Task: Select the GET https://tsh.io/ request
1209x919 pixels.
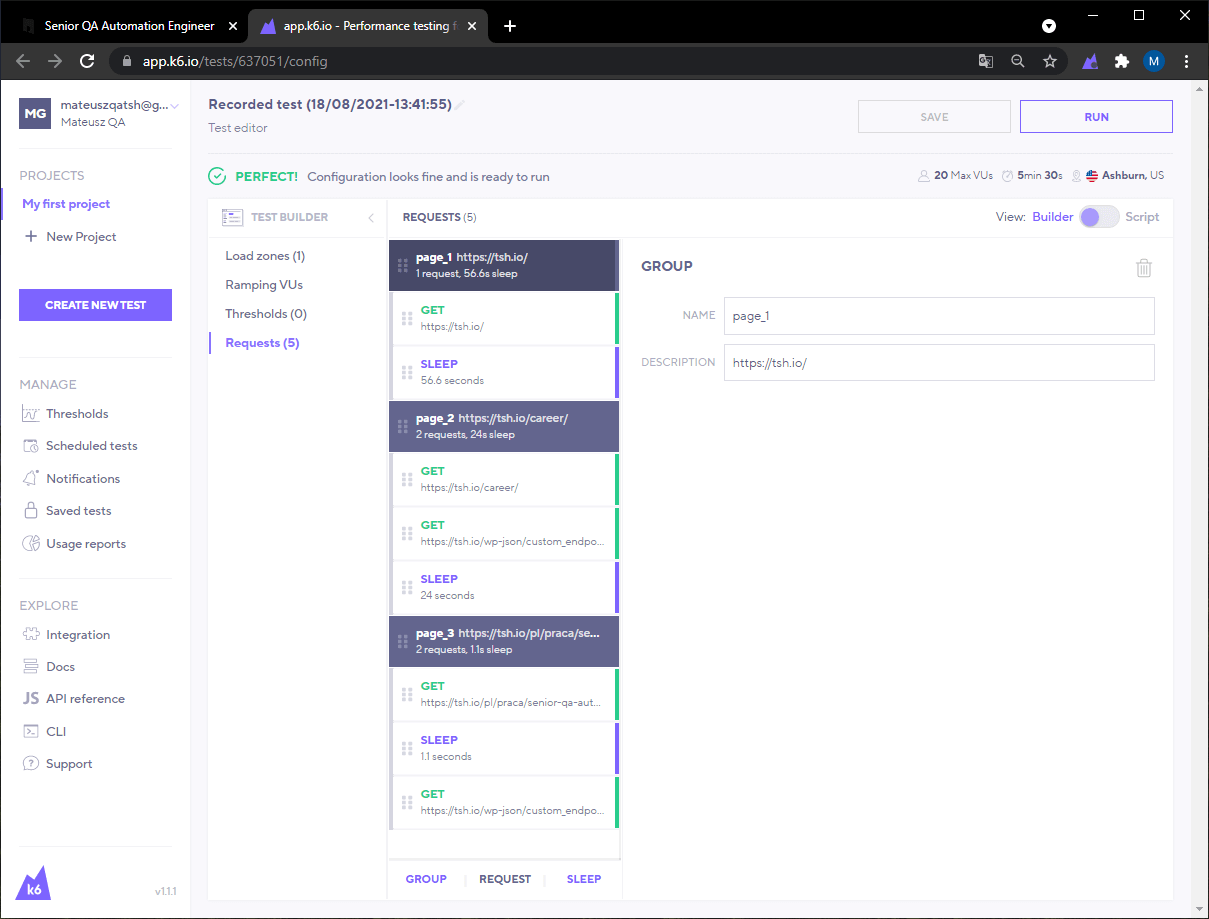Action: click(505, 318)
